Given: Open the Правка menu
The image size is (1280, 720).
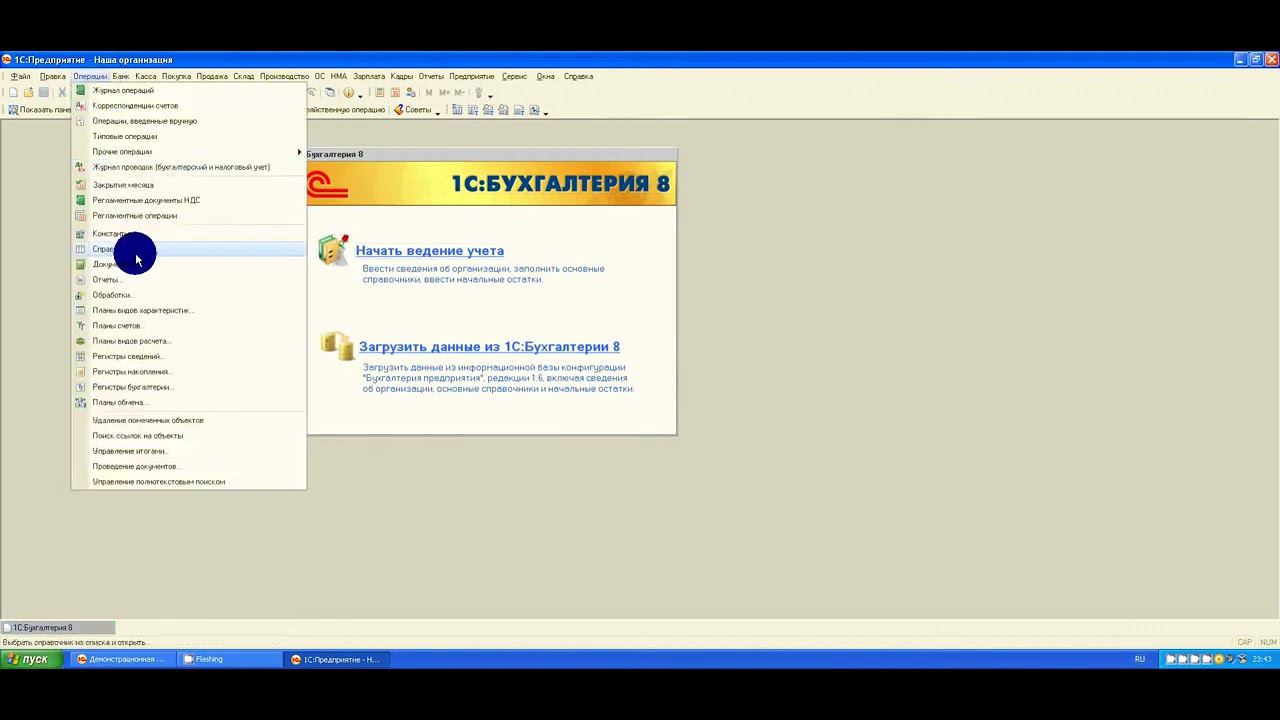Looking at the screenshot, I should (52, 76).
